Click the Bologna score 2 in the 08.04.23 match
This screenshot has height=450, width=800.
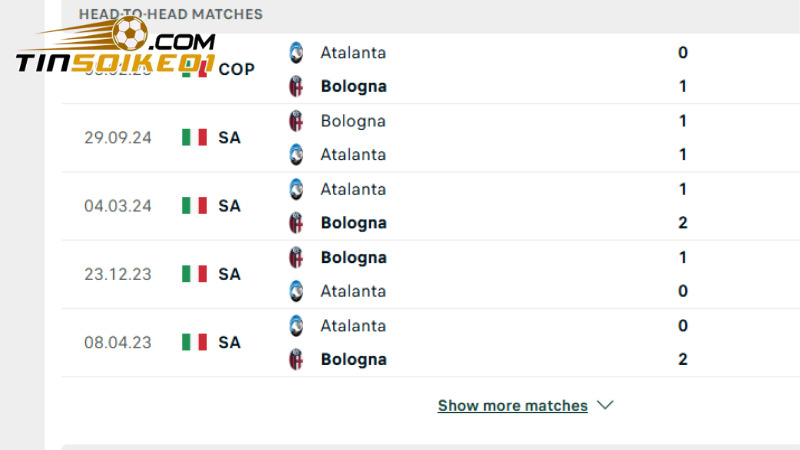[x=683, y=359]
